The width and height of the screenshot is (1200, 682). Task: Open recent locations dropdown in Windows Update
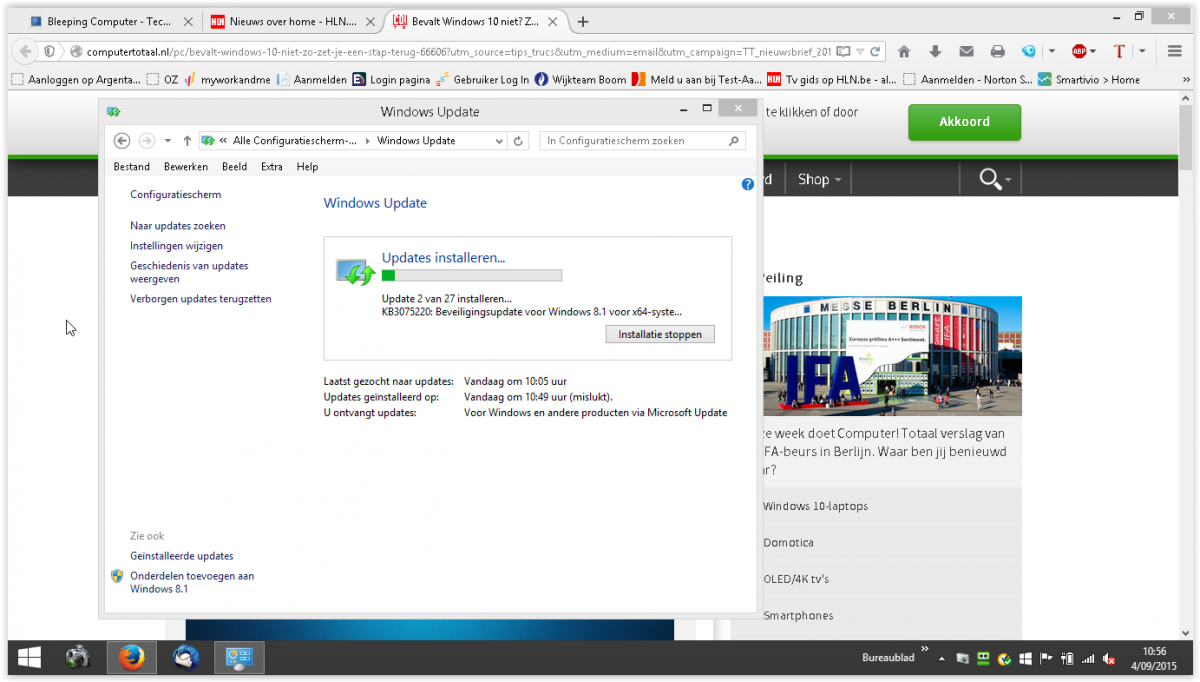168,141
